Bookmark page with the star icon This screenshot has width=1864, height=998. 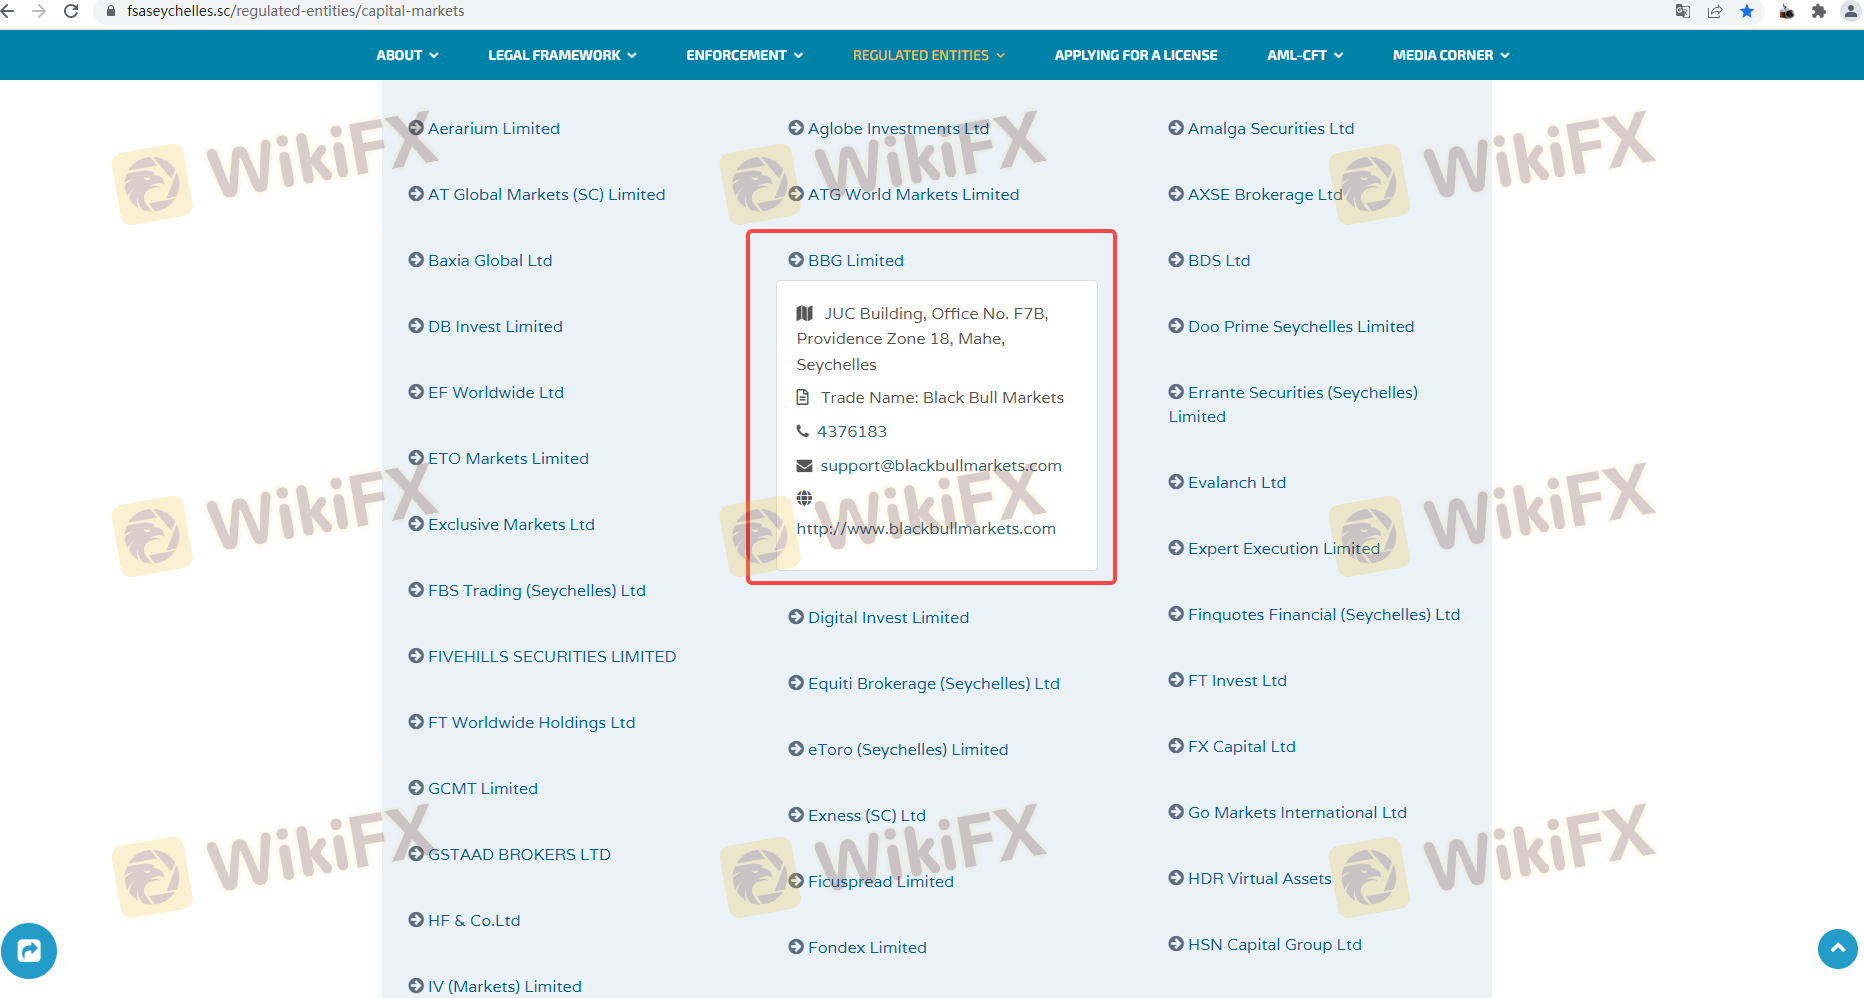pos(1747,11)
